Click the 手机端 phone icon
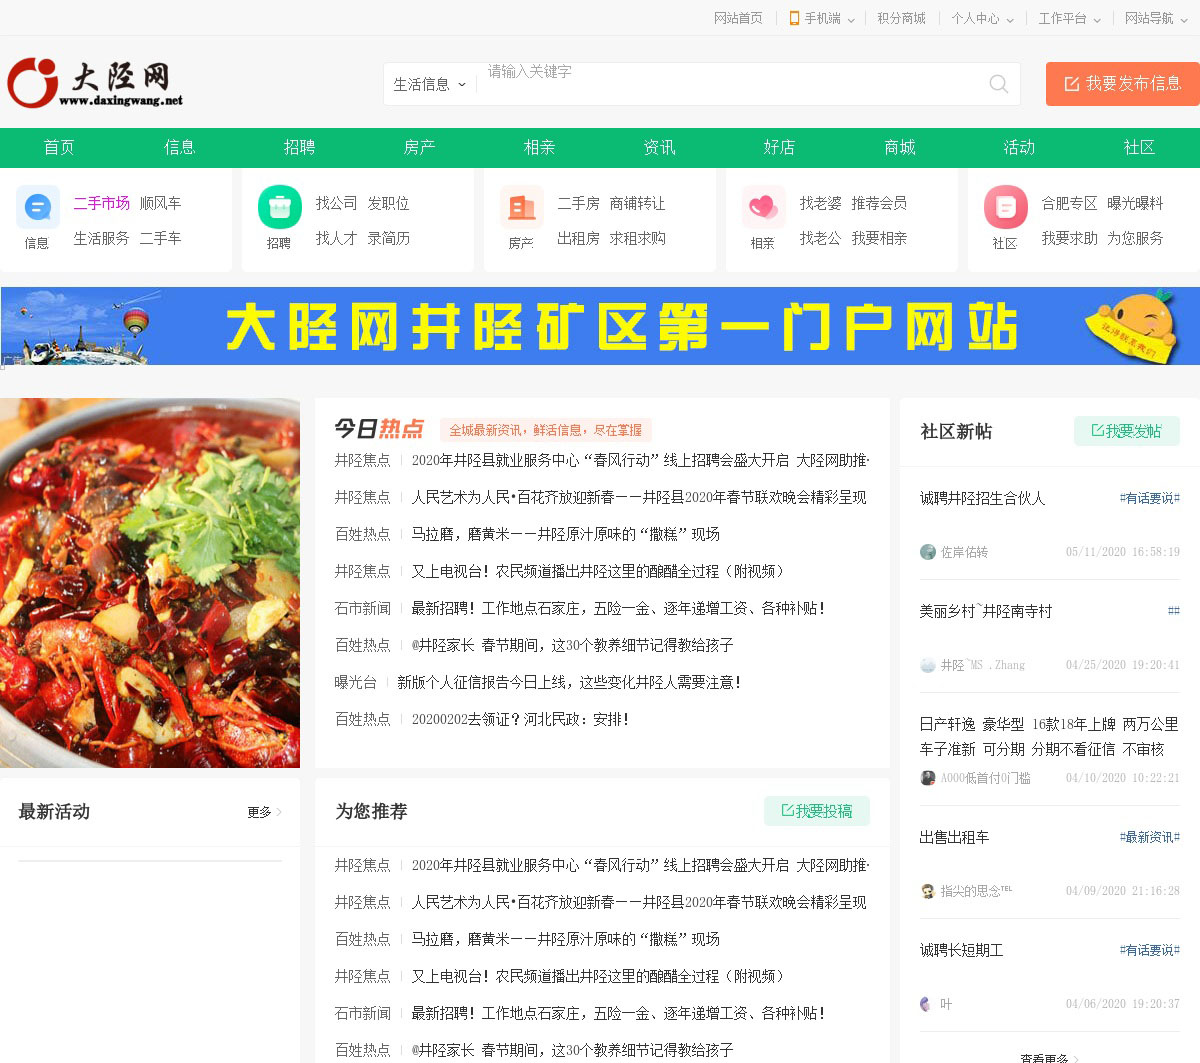1200x1063 pixels. (x=794, y=18)
